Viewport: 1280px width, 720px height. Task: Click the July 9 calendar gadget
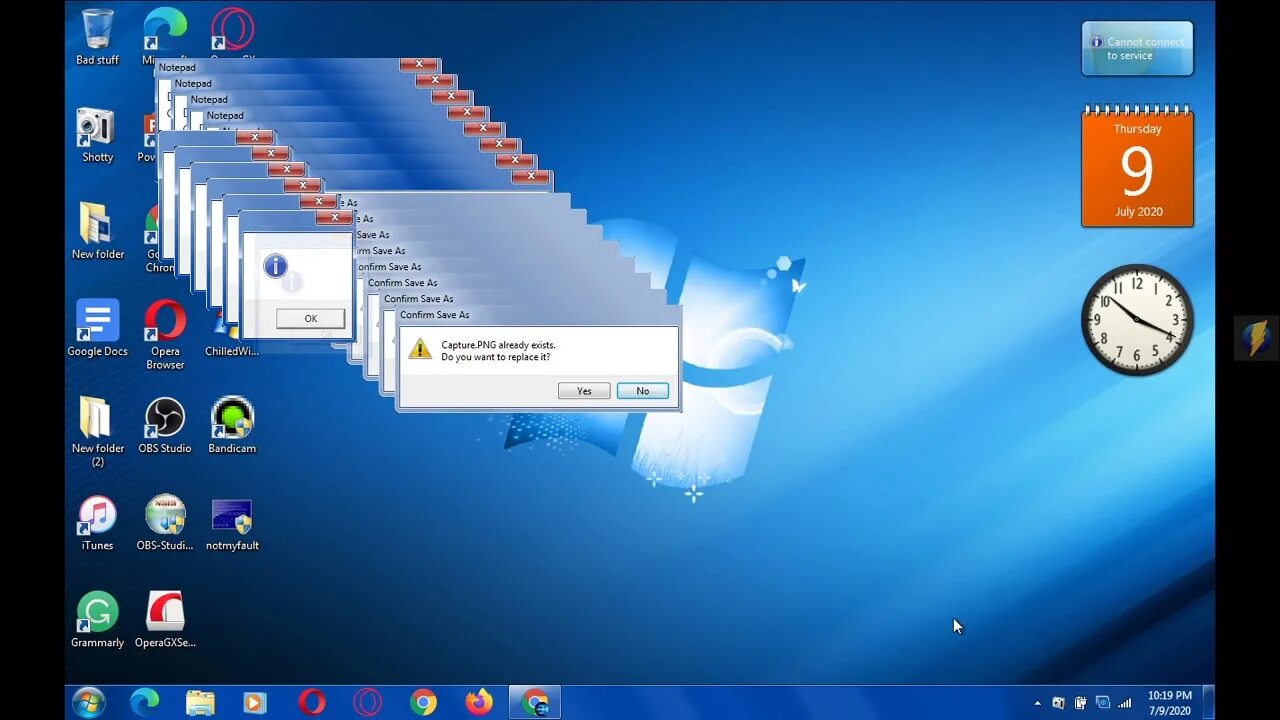pos(1137,165)
